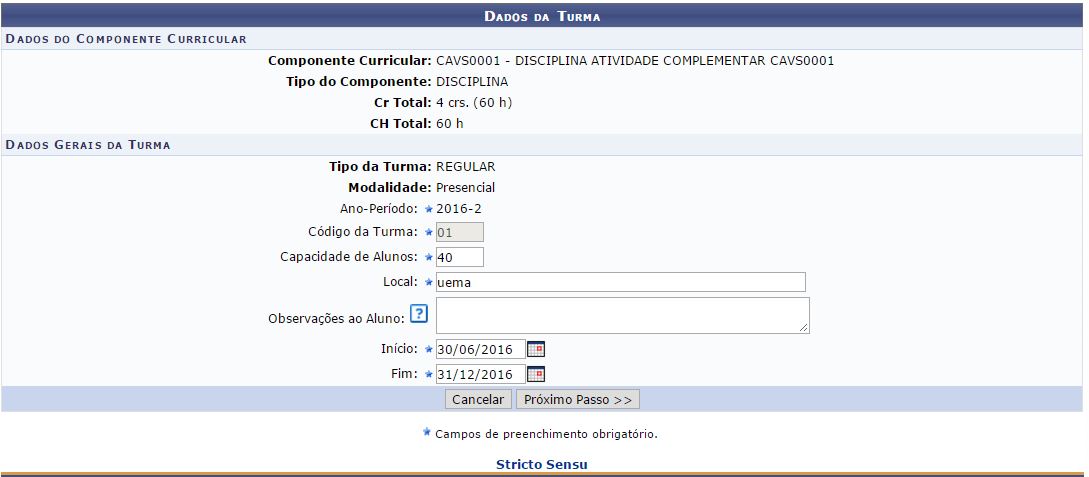Viewport: 1089px width, 477px height.
Task: Click into the Local field containing uema
Action: pos(620,283)
